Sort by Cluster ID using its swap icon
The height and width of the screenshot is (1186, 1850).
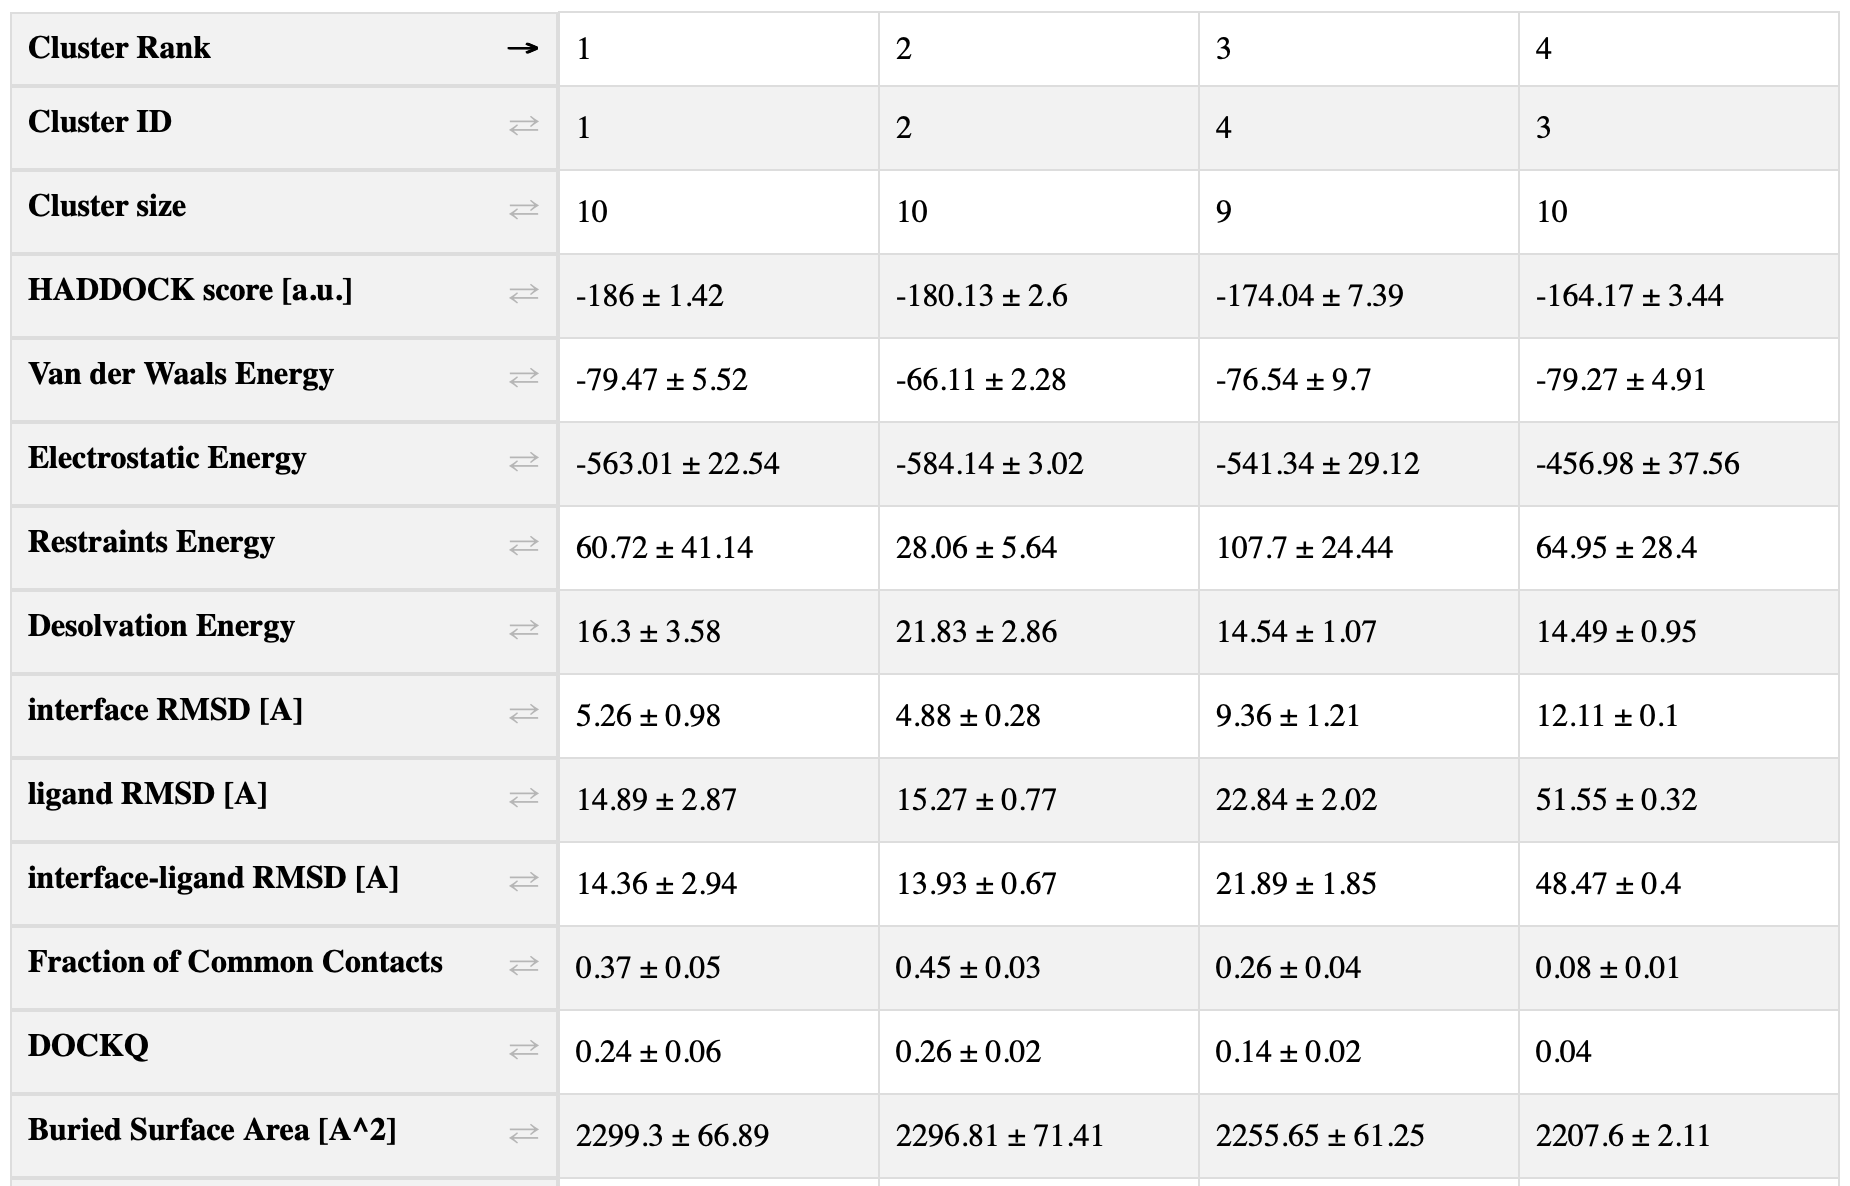tap(523, 126)
